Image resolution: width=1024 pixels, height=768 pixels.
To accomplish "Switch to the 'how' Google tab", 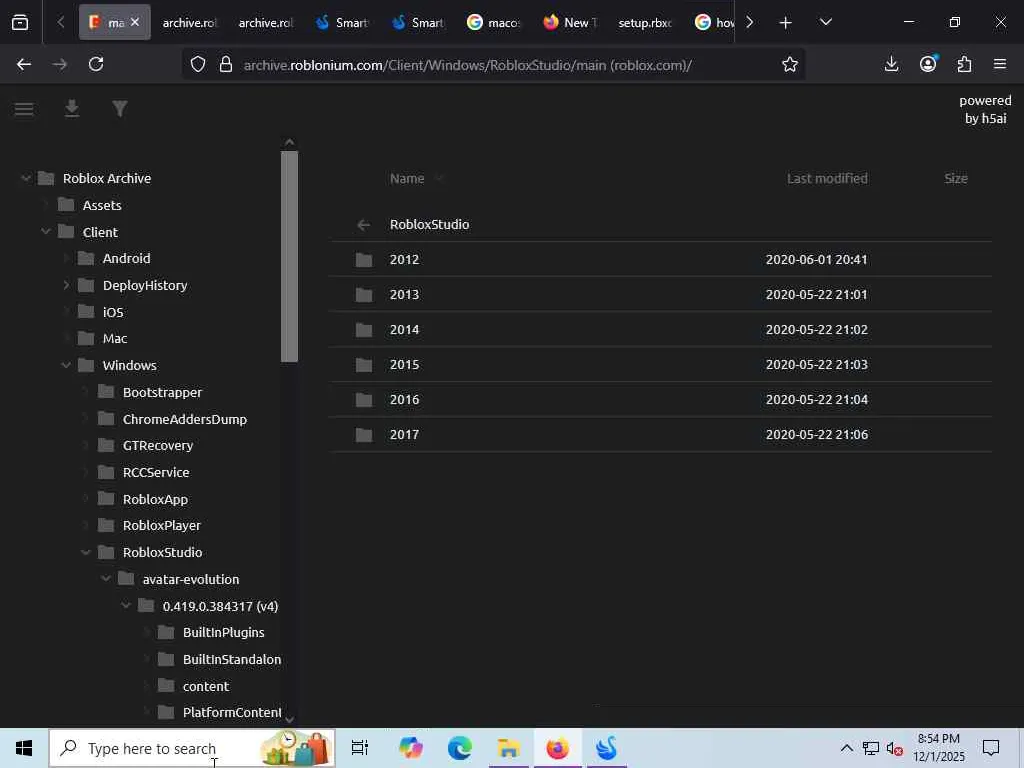I will 714,23.
